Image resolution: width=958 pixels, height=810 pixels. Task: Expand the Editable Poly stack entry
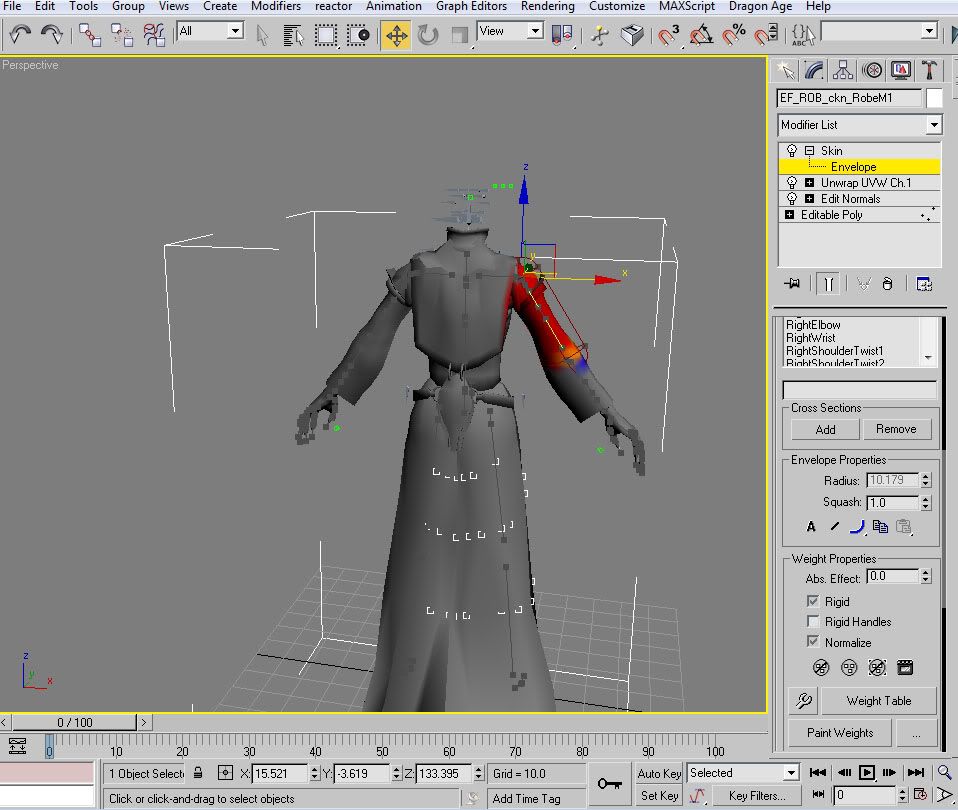coord(790,215)
